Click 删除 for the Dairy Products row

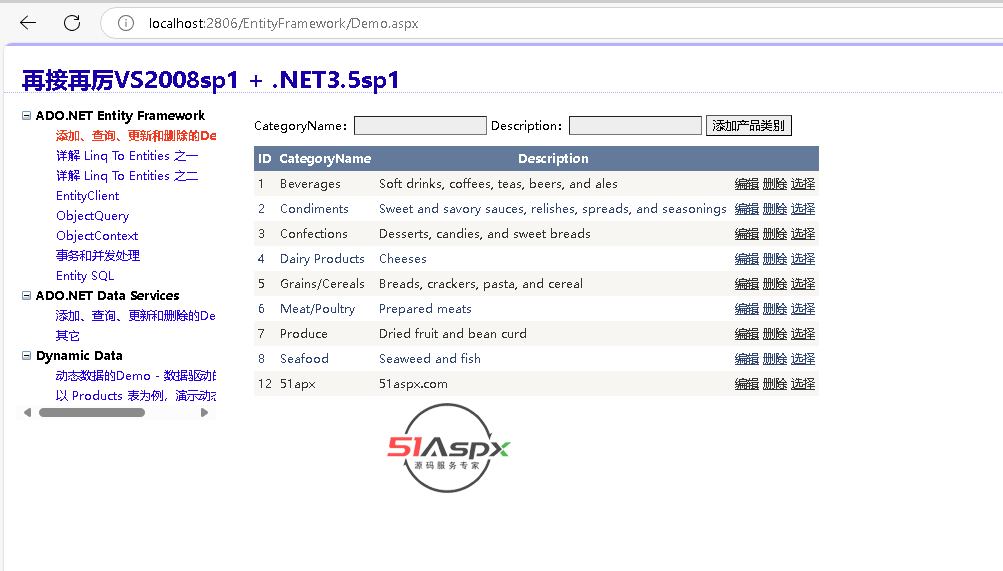click(x=775, y=259)
